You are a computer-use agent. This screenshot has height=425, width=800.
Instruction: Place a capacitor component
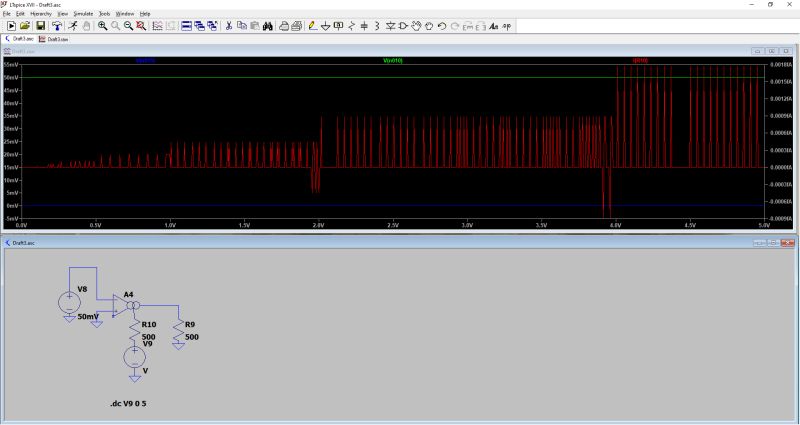coord(364,26)
